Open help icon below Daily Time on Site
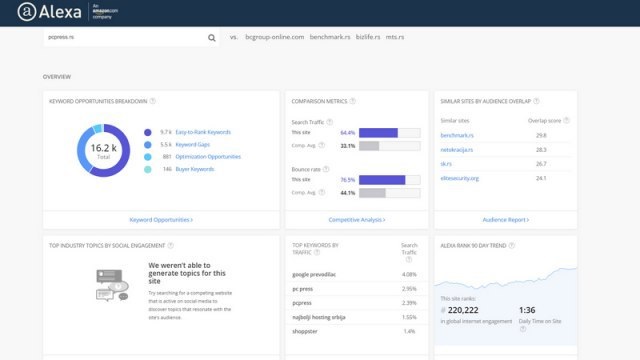 coord(522,329)
